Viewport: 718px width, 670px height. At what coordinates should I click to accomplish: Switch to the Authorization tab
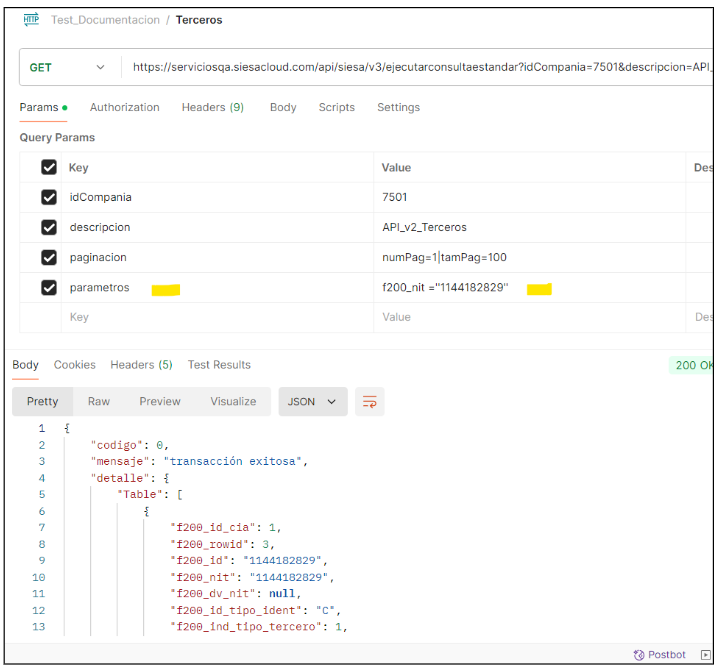(124, 108)
